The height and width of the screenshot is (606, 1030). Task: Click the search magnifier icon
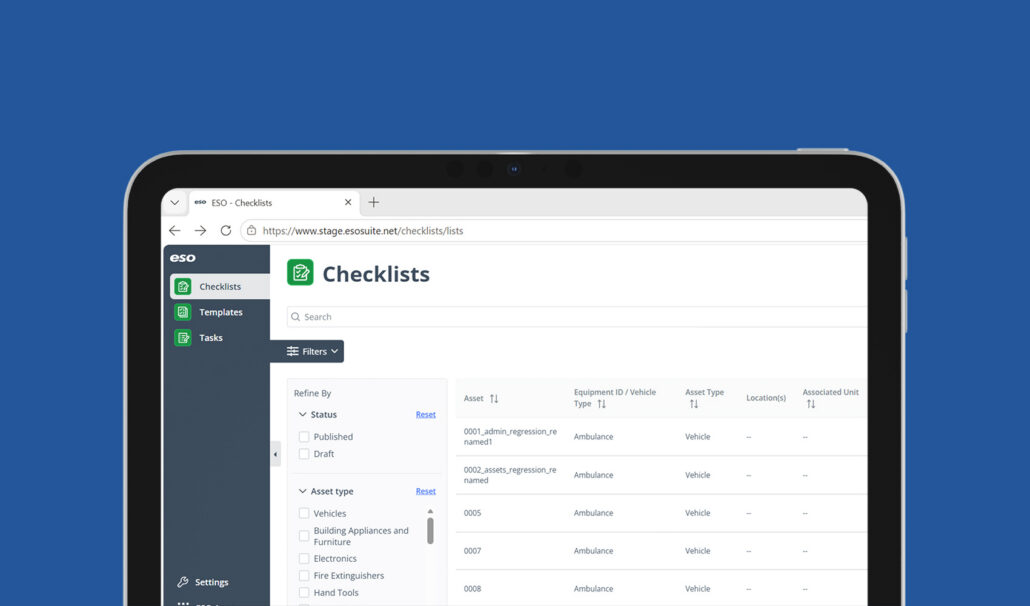tap(296, 316)
